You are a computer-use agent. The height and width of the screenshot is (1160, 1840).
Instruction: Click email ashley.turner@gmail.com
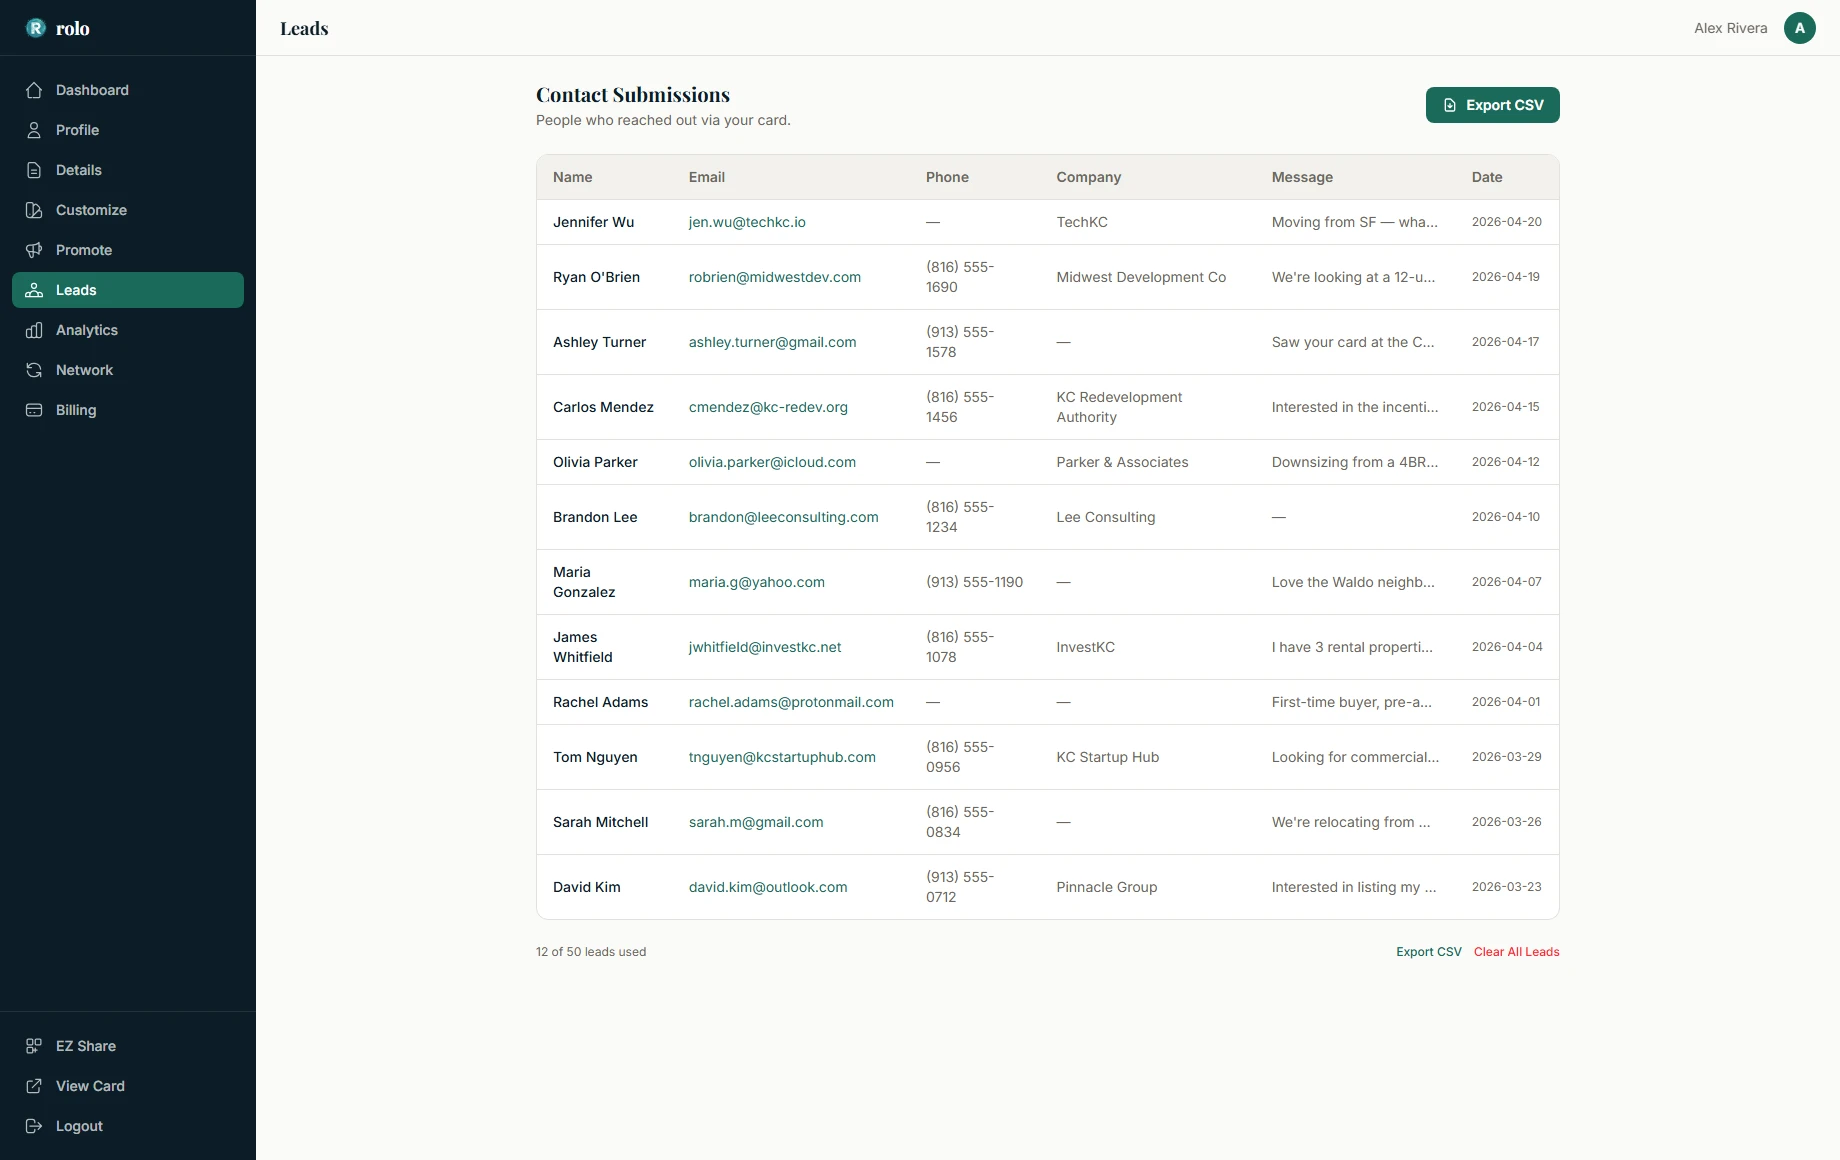pos(772,342)
